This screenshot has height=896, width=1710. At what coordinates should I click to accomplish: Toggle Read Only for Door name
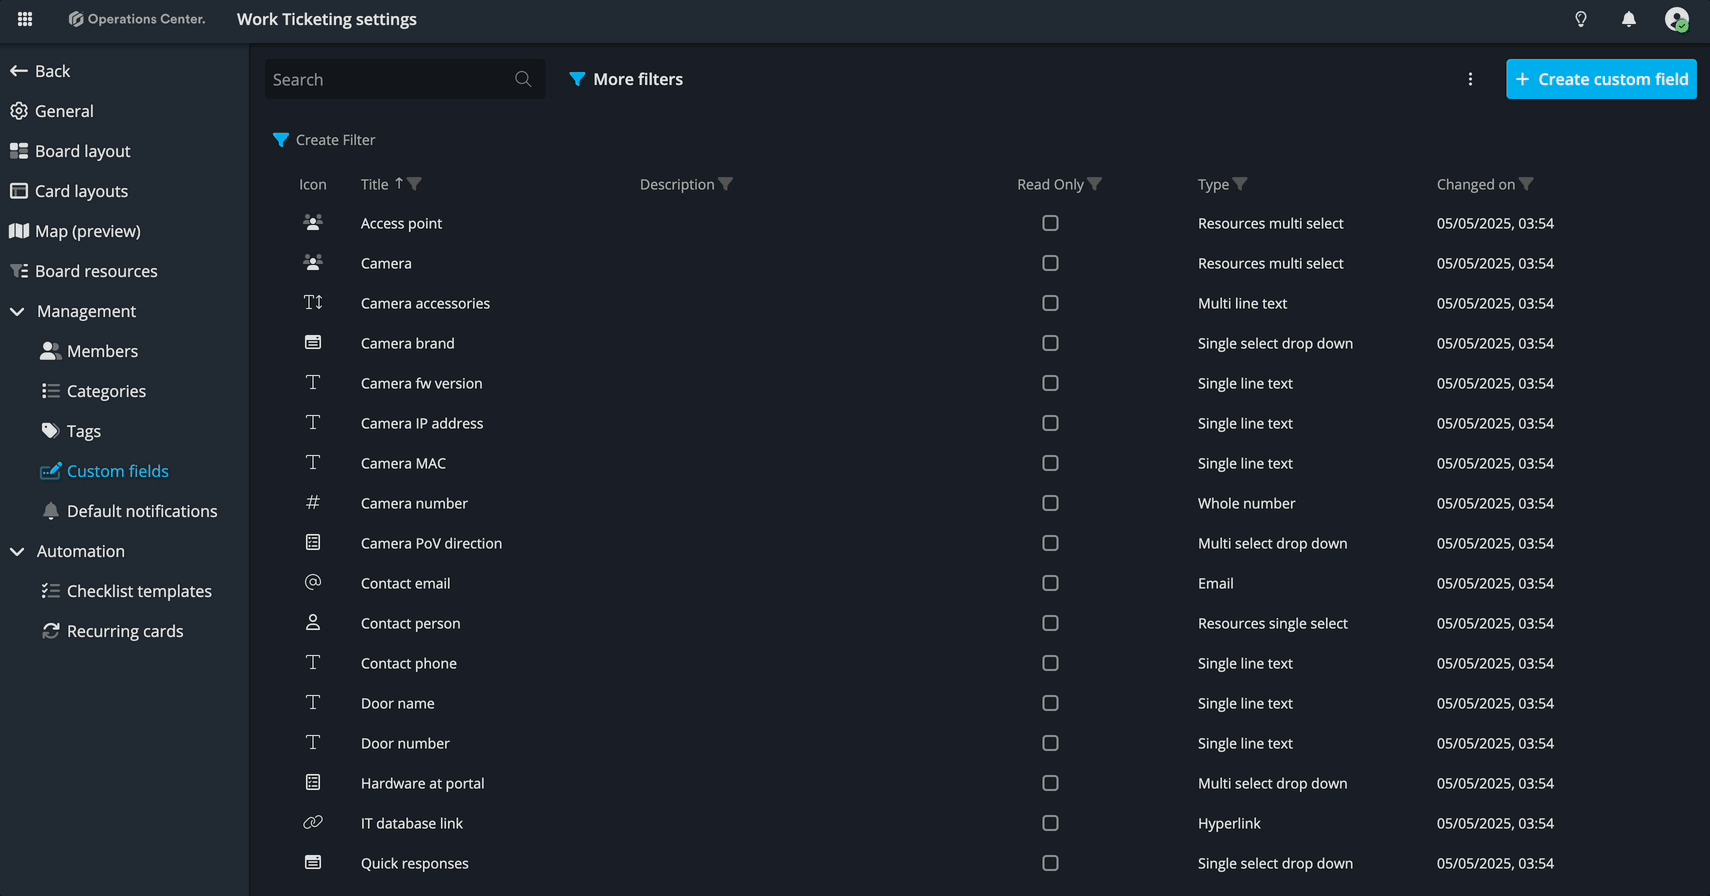coord(1050,703)
